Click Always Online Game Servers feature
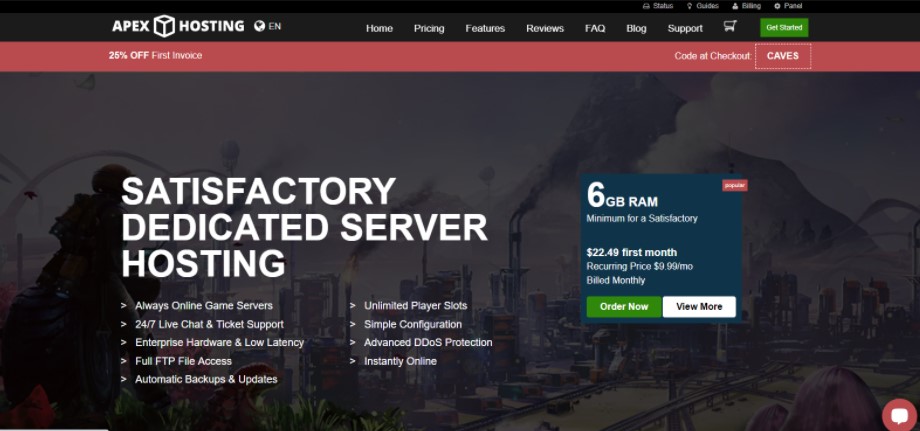This screenshot has width=920, height=431. (x=204, y=306)
